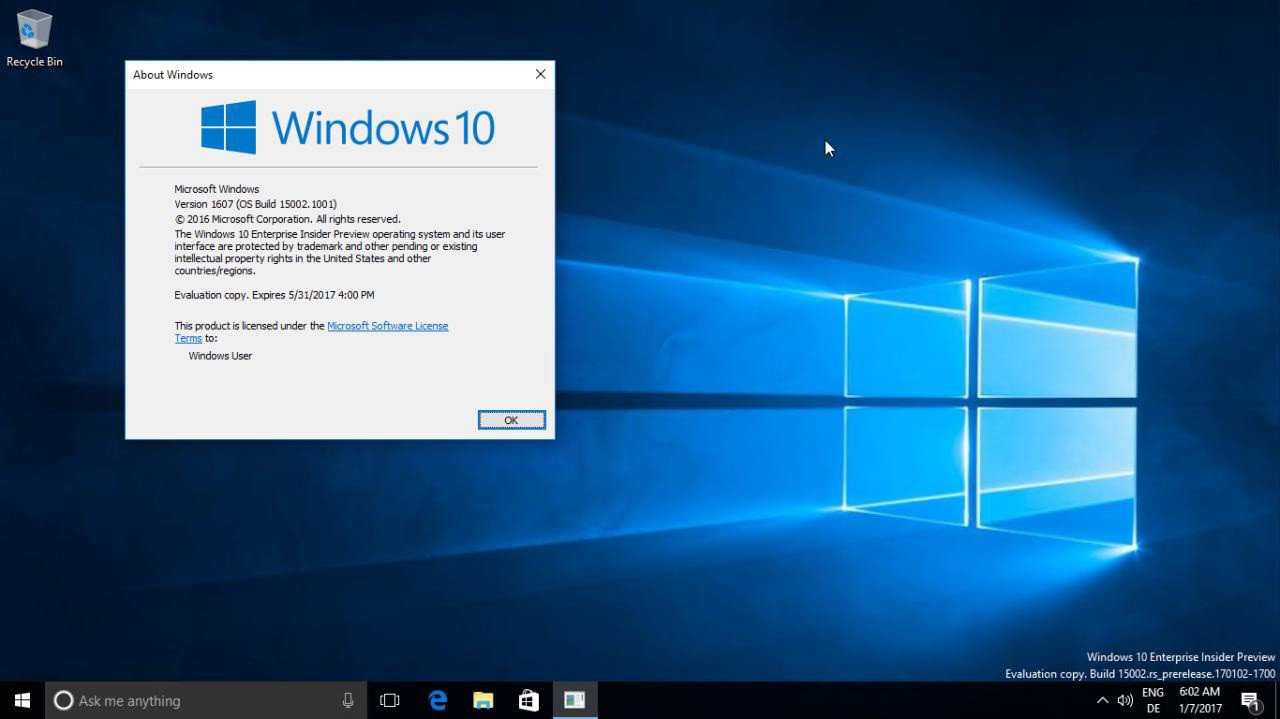
Task: Click the Windows 10 logo banner
Action: (347, 128)
